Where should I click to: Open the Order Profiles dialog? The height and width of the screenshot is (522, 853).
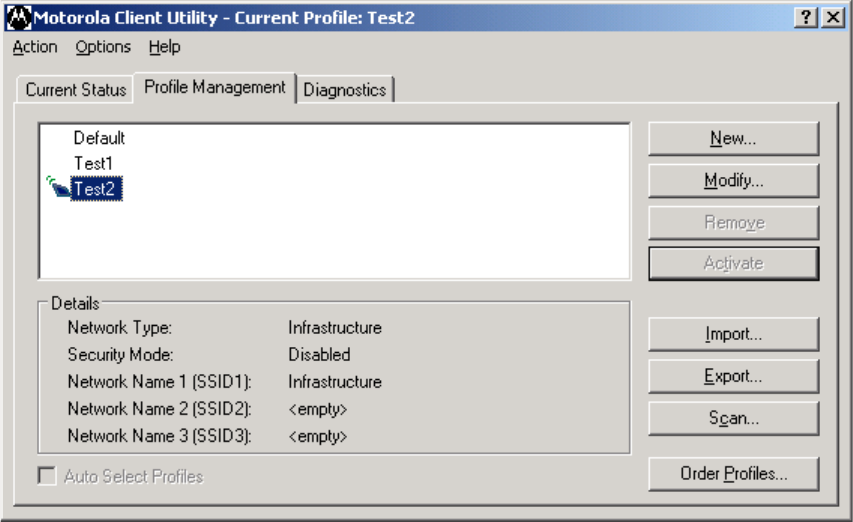coord(733,474)
